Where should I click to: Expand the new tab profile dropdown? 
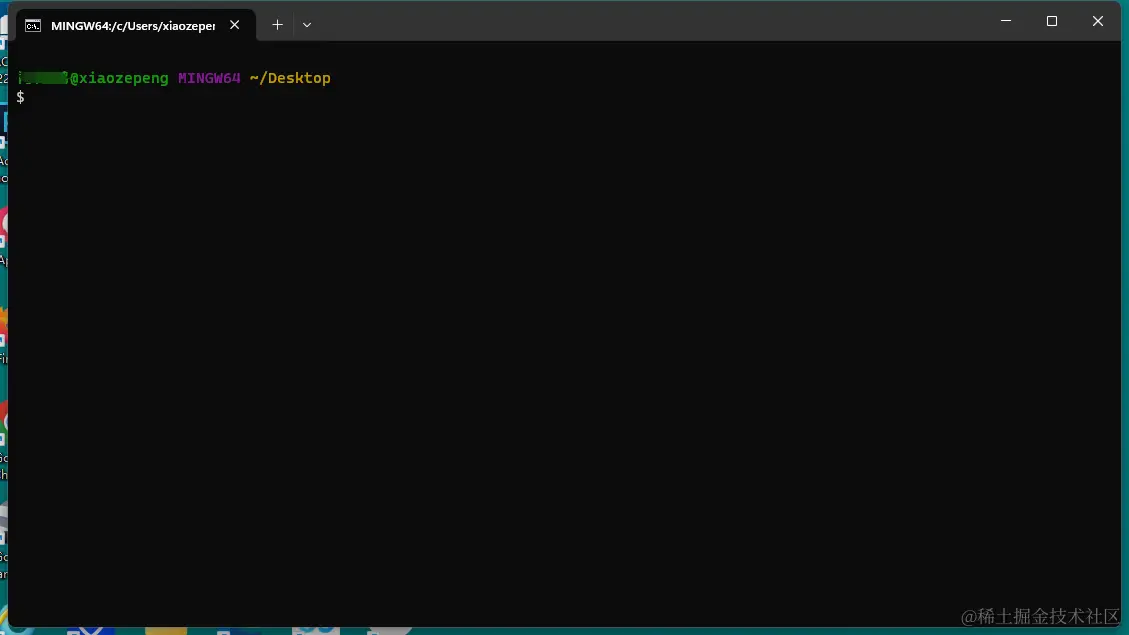click(307, 25)
